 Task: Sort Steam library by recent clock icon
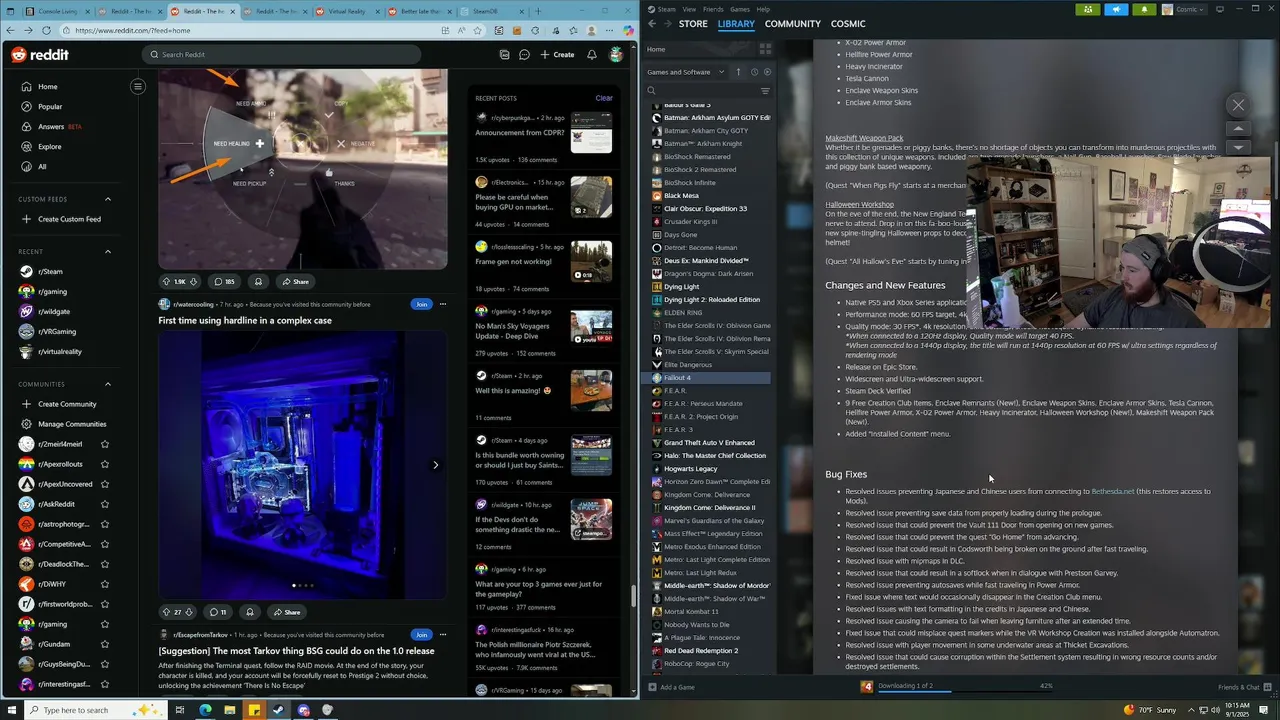(754, 72)
